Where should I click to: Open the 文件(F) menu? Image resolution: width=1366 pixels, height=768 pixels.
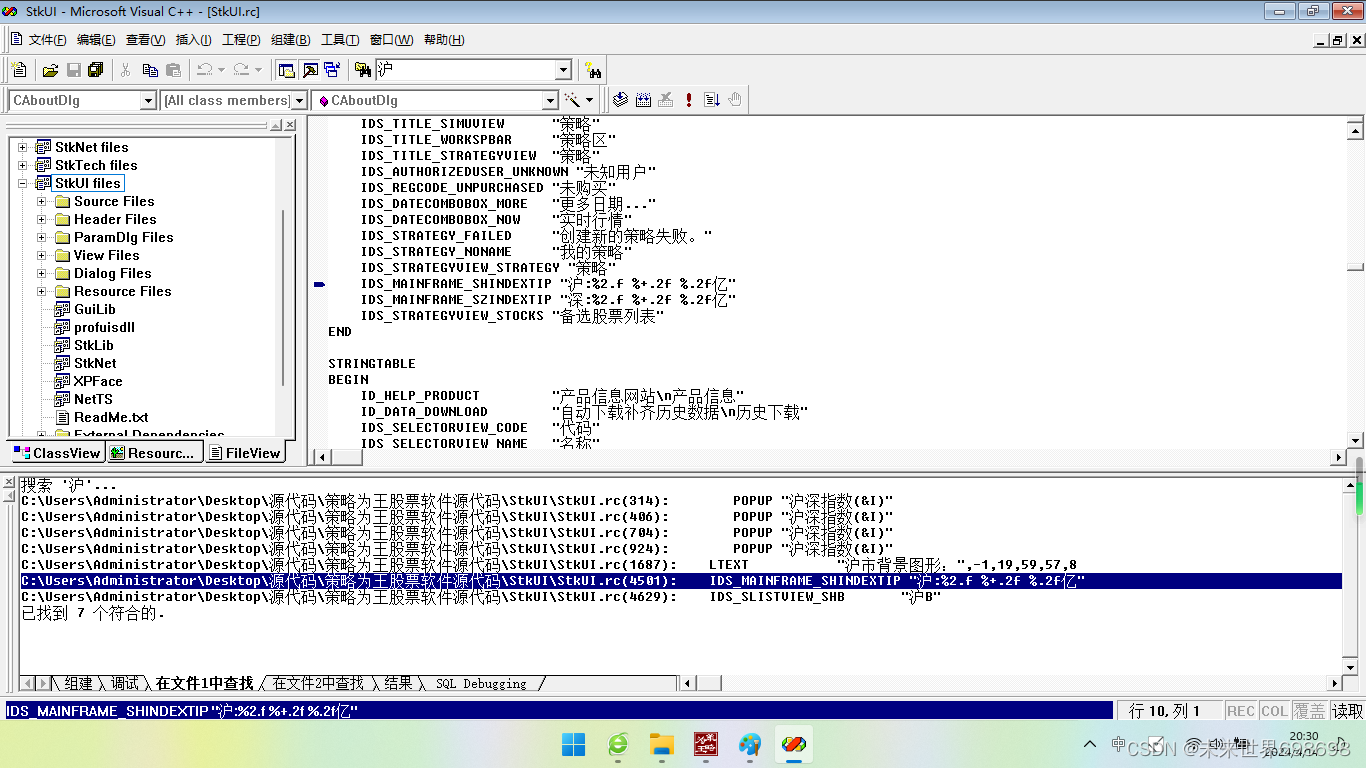(x=47, y=40)
